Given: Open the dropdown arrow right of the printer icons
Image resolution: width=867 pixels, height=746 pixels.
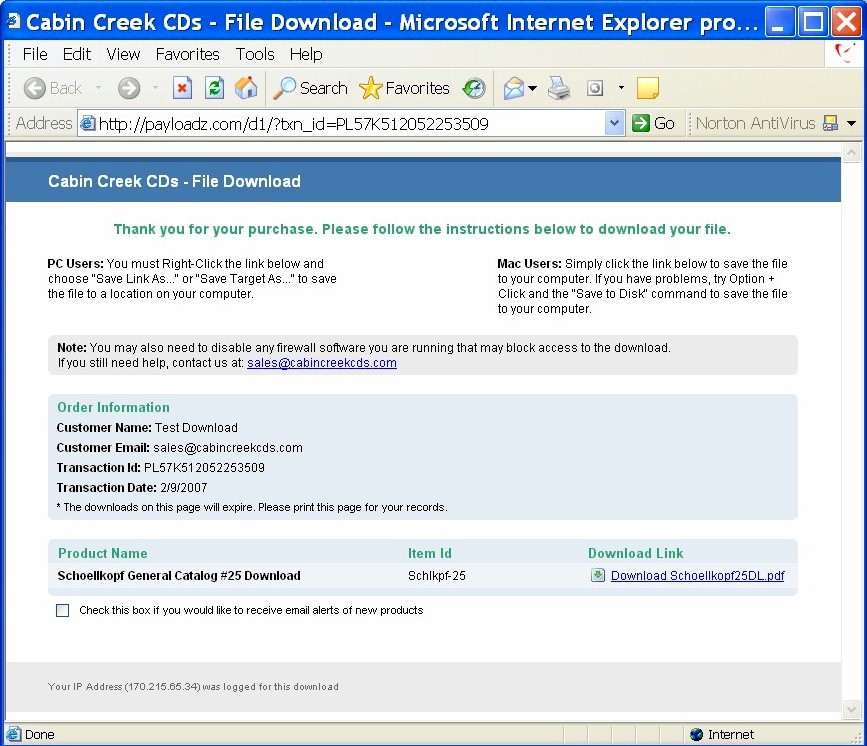Looking at the screenshot, I should click(621, 87).
